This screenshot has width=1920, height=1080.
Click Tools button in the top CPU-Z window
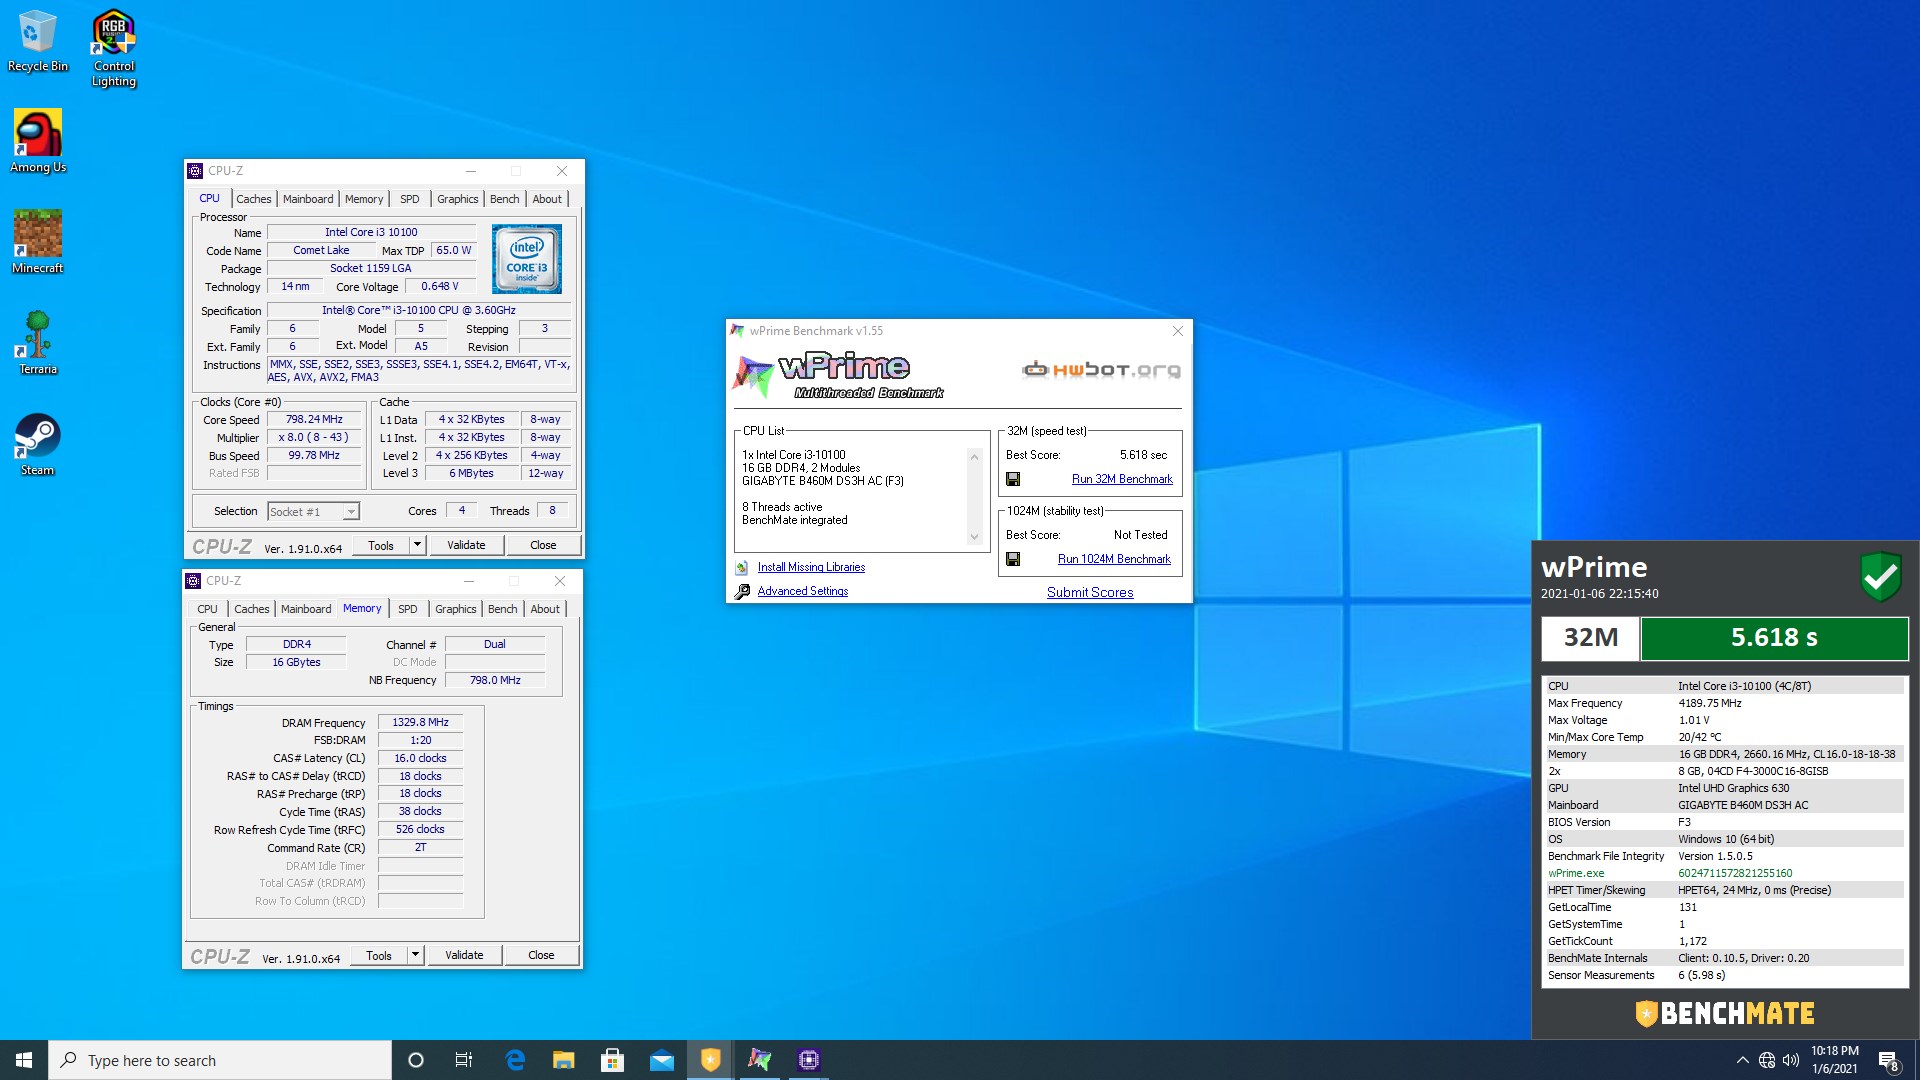pos(381,545)
